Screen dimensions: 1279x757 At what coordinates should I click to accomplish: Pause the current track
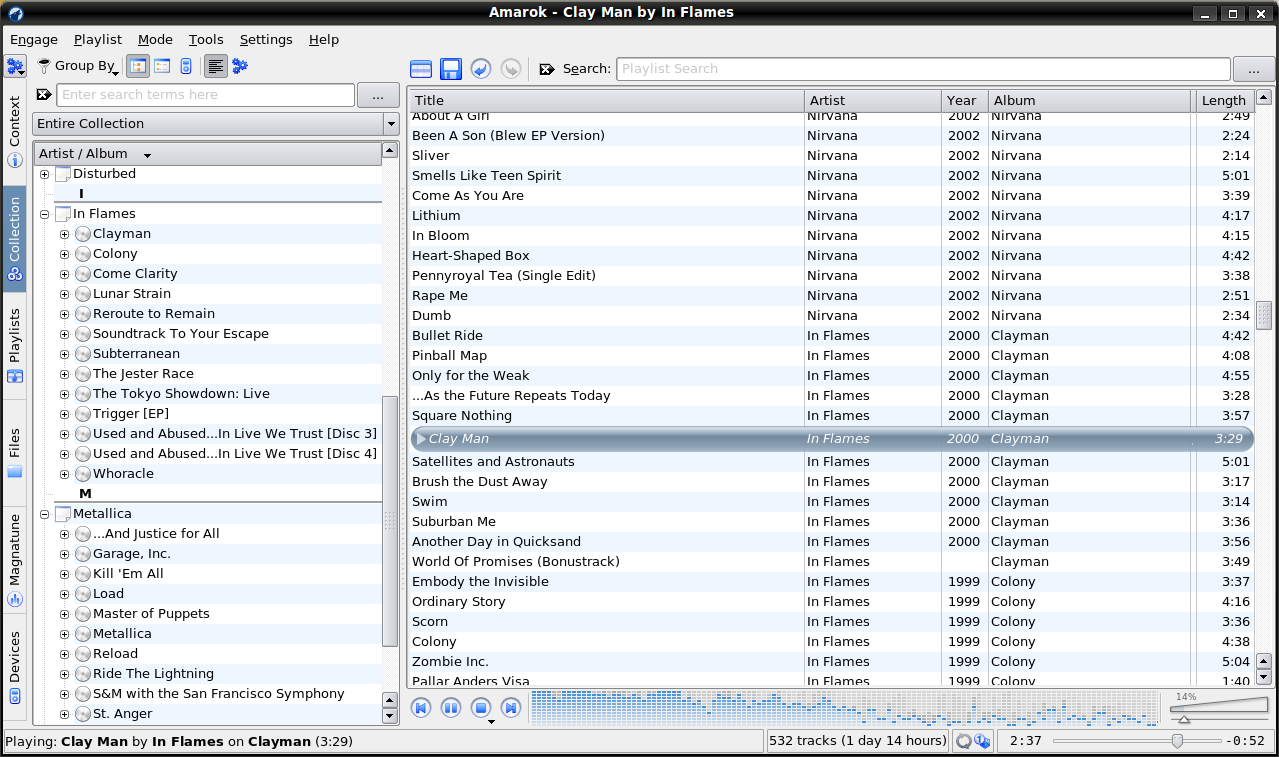[x=451, y=708]
